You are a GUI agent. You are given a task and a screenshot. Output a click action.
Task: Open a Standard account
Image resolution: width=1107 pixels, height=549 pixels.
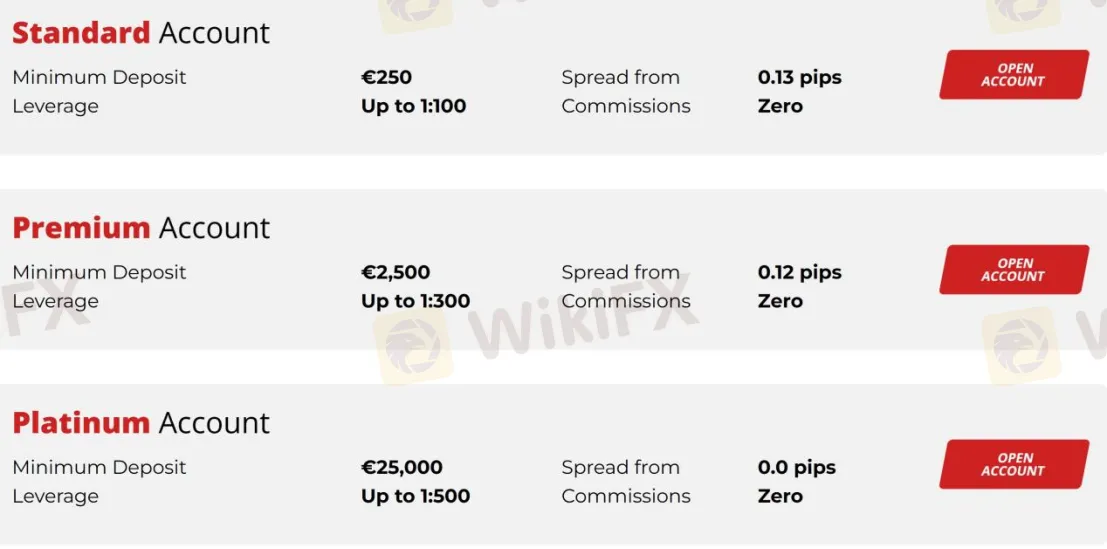point(1014,75)
